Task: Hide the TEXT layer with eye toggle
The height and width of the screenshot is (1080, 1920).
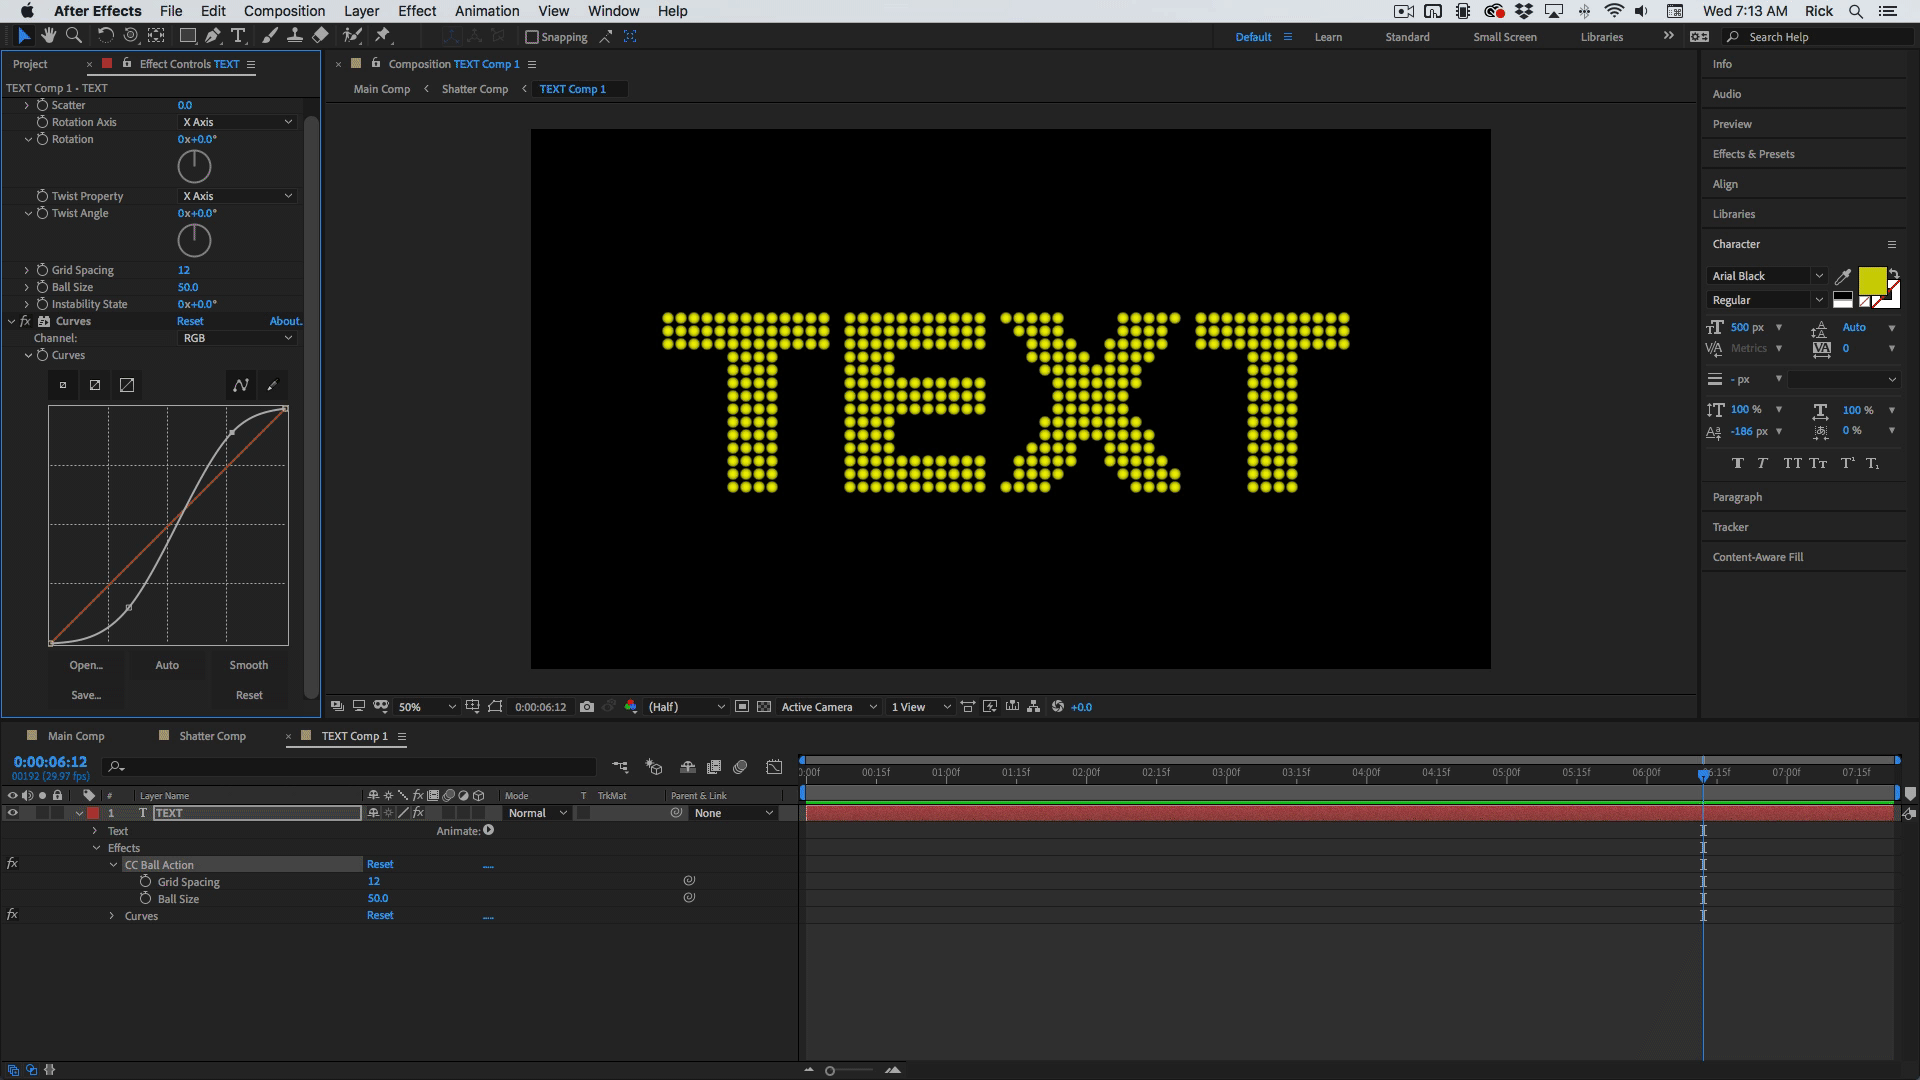Action: click(13, 813)
